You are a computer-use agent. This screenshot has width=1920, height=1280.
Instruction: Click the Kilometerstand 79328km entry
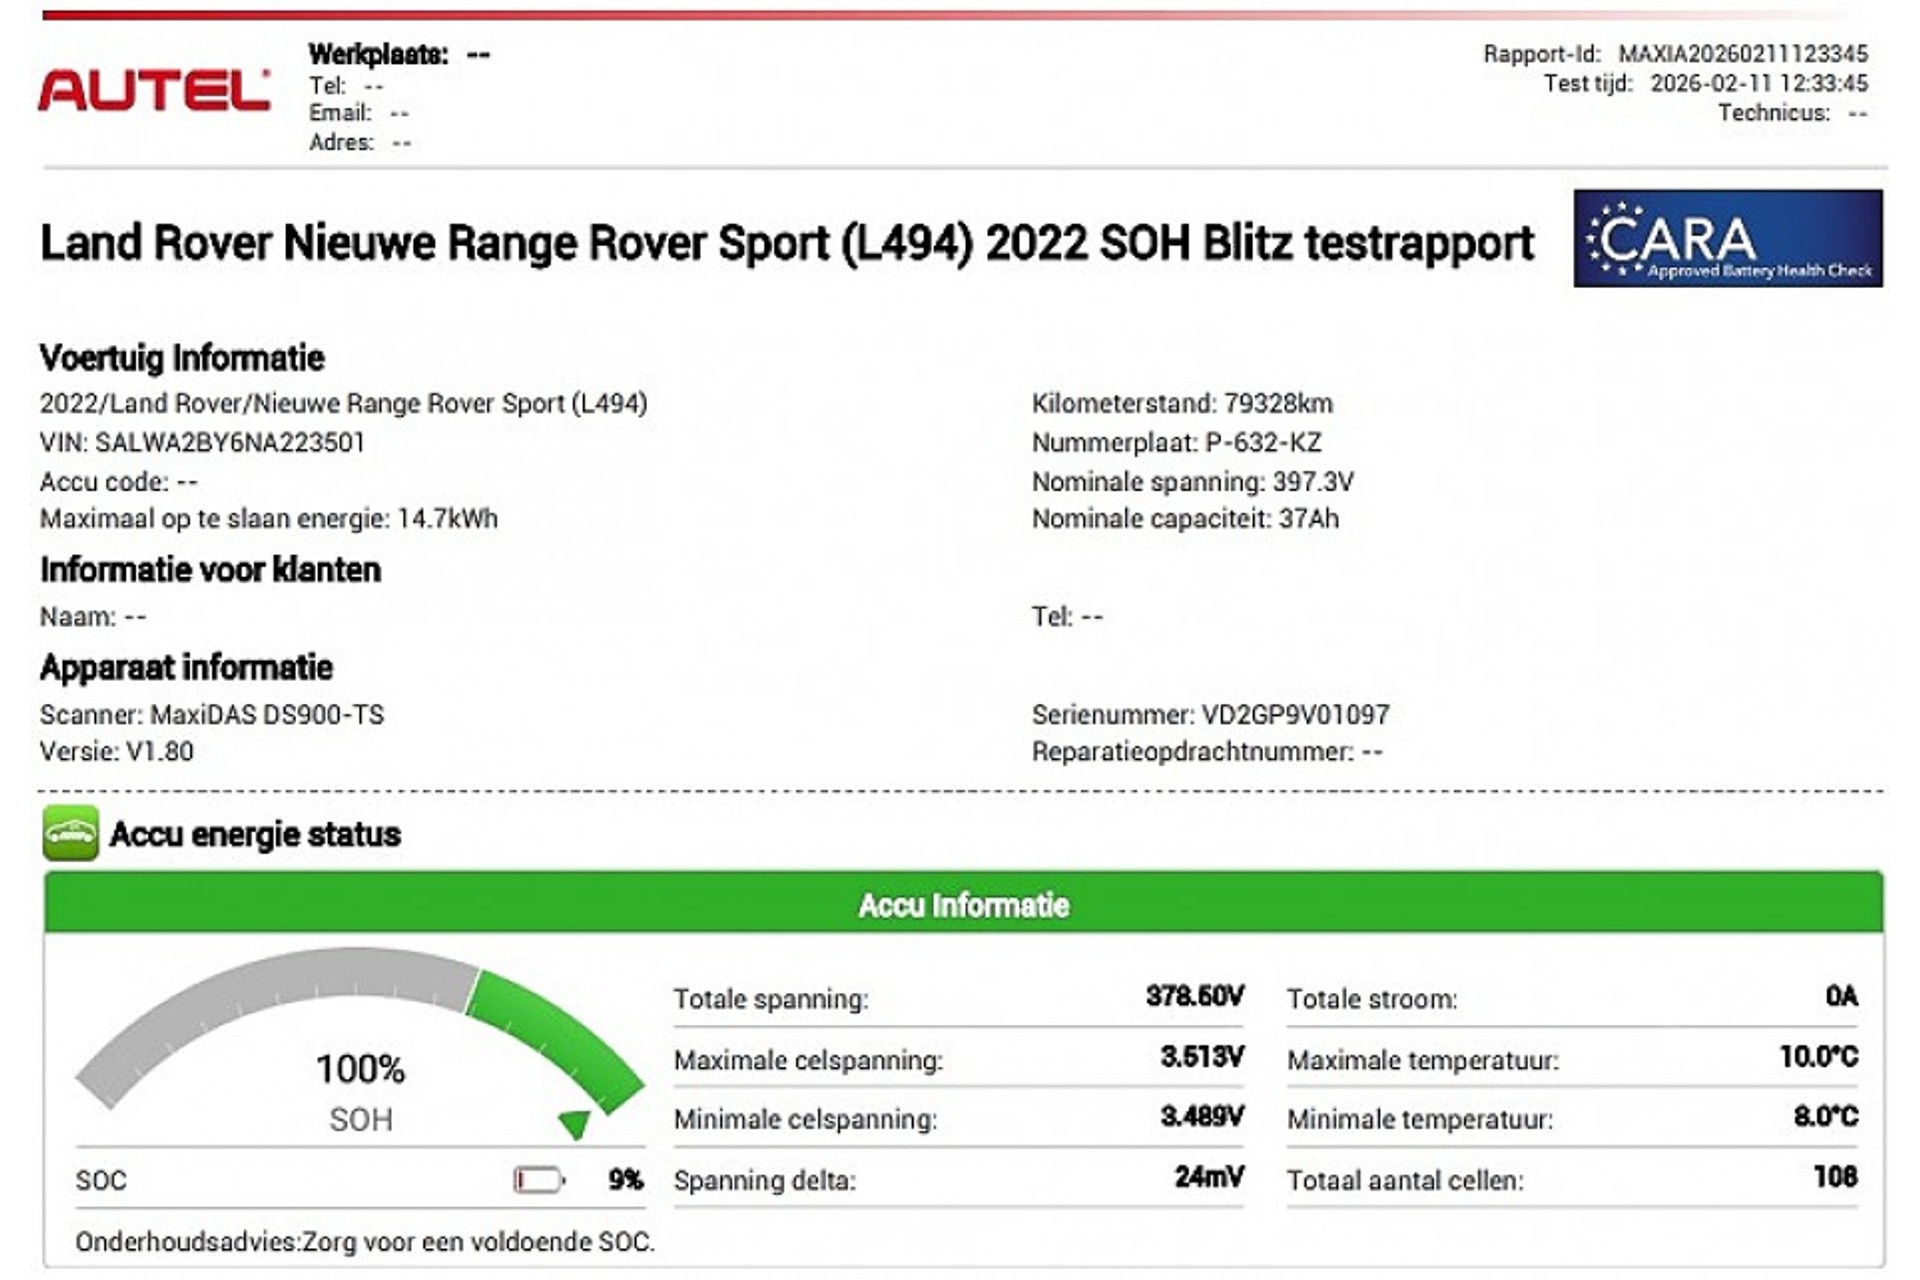1182,403
